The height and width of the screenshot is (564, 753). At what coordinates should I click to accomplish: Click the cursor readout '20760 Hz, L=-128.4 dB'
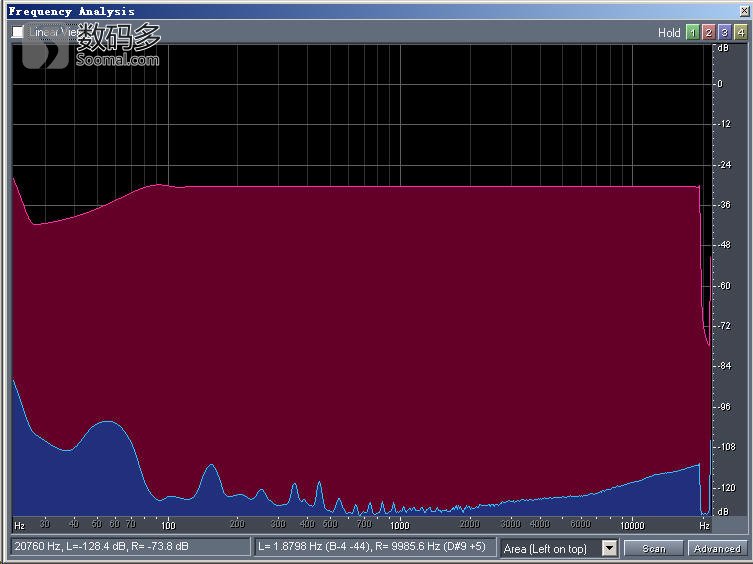(x=130, y=547)
